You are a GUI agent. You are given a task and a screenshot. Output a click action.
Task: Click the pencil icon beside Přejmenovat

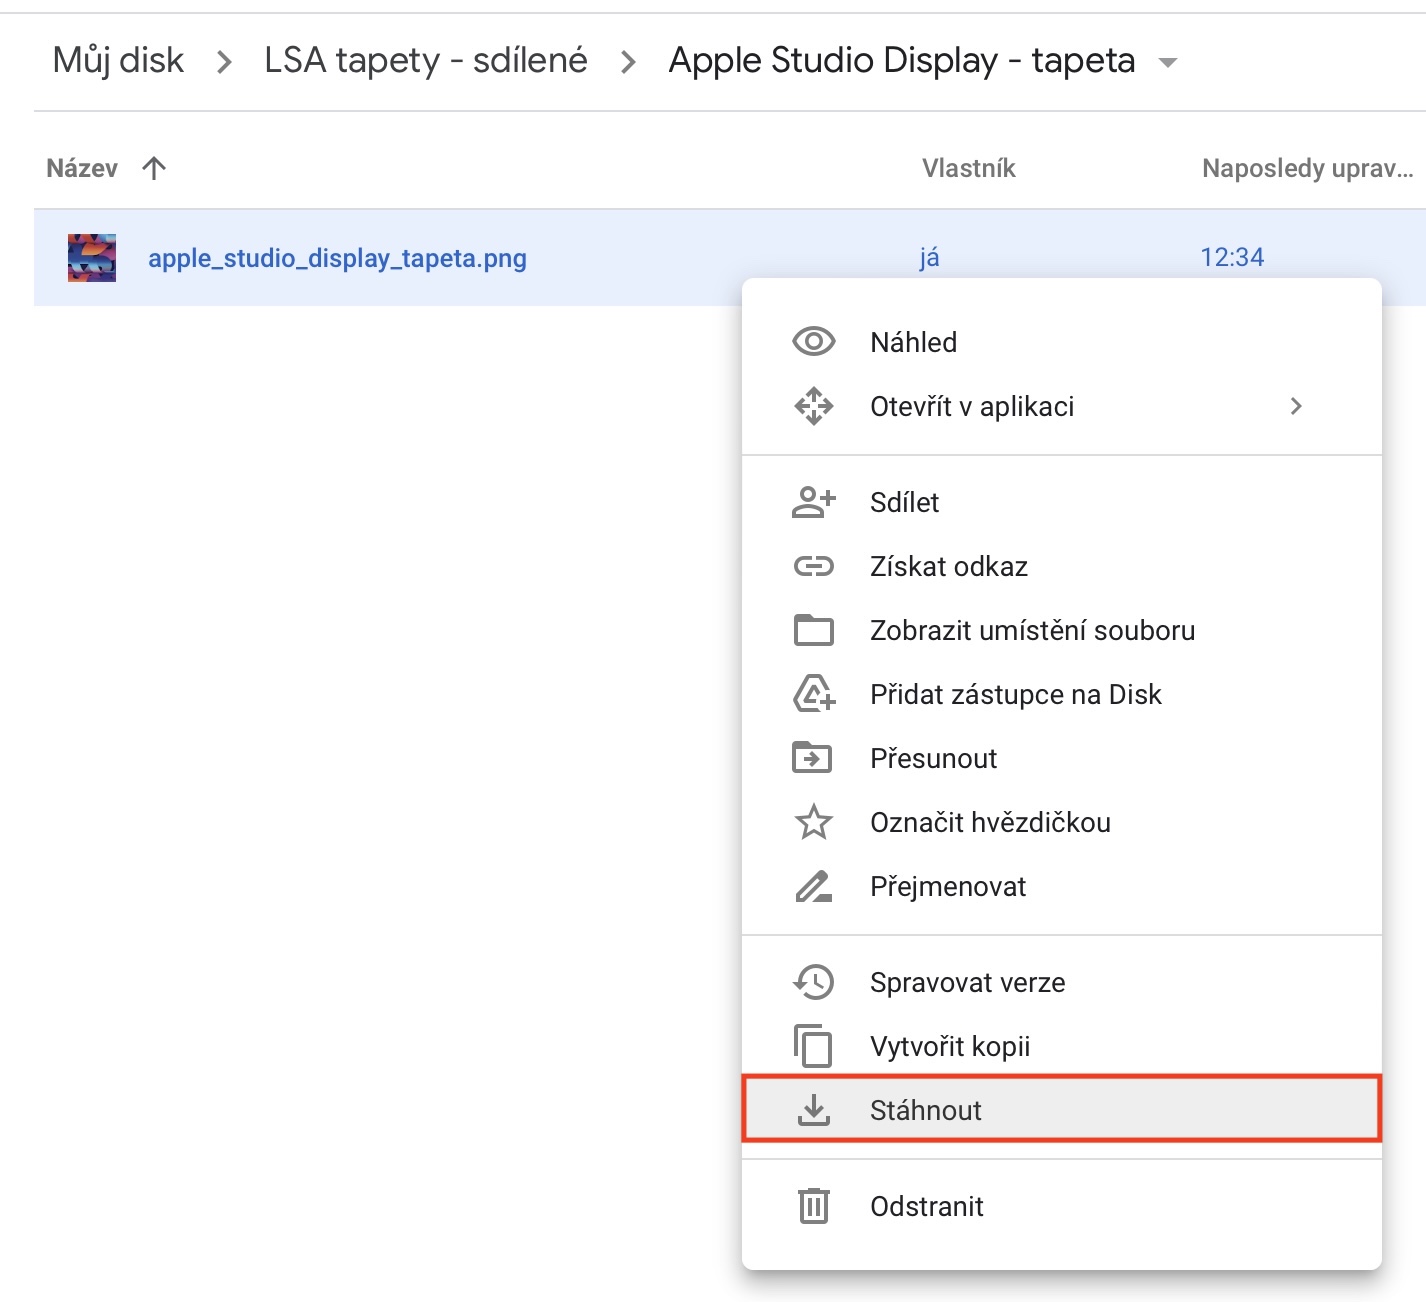813,886
